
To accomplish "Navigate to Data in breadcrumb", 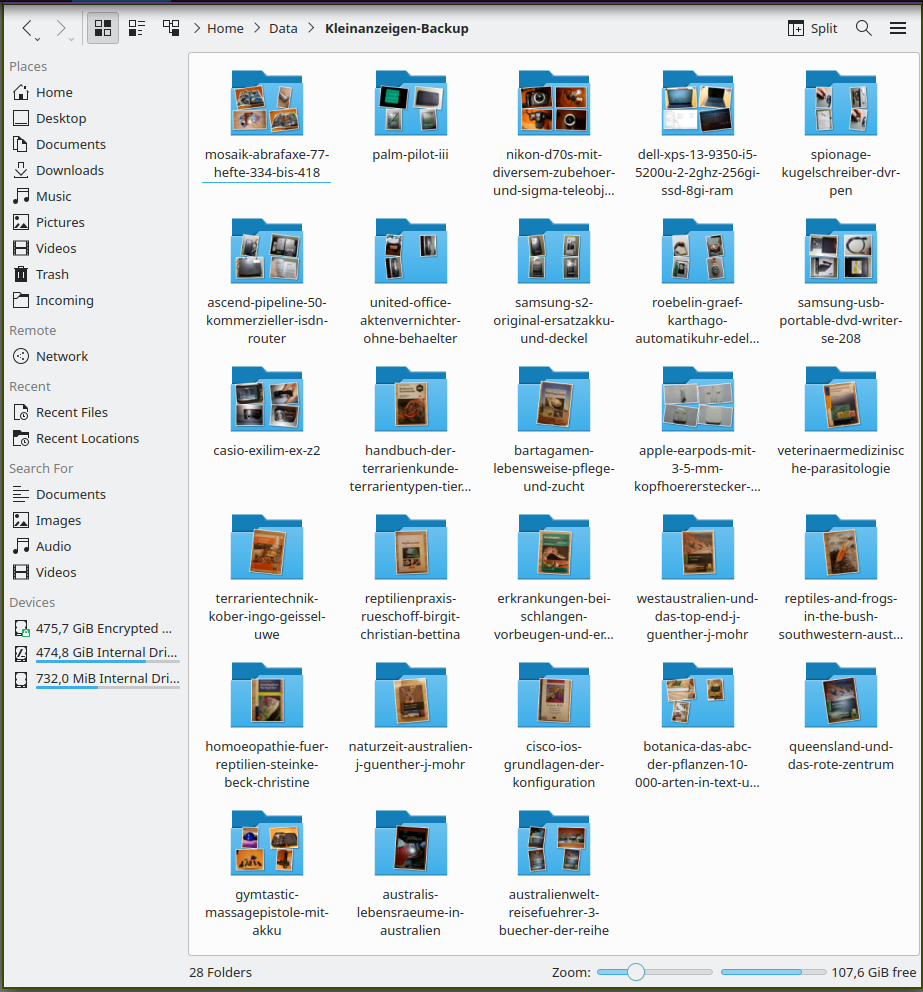I will [x=283, y=28].
